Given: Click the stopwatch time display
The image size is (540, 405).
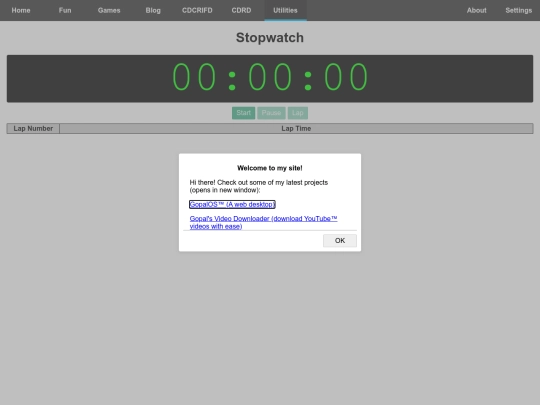Looking at the screenshot, I should (x=270, y=79).
